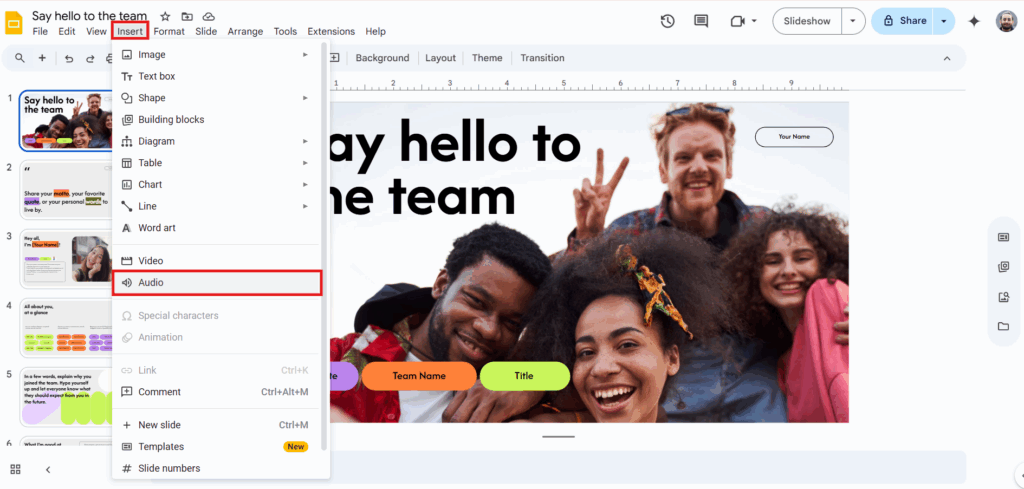The width and height of the screenshot is (1024, 489).
Task: Star this presentation
Action: [165, 16]
